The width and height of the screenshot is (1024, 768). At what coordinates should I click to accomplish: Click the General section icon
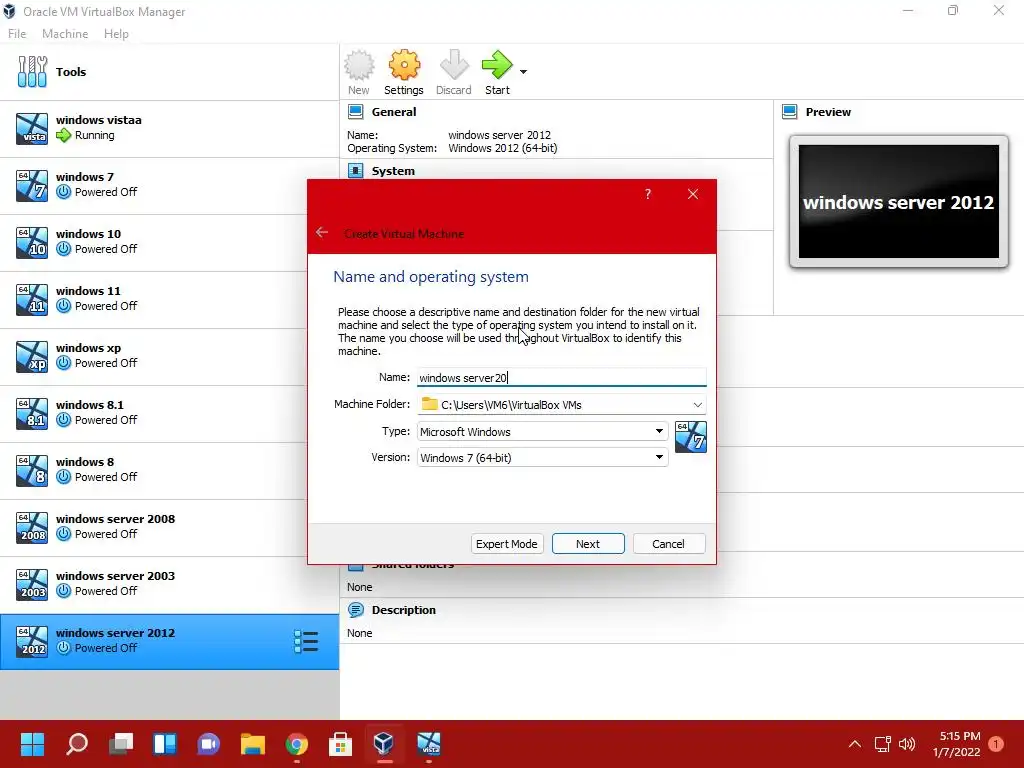[x=355, y=112]
